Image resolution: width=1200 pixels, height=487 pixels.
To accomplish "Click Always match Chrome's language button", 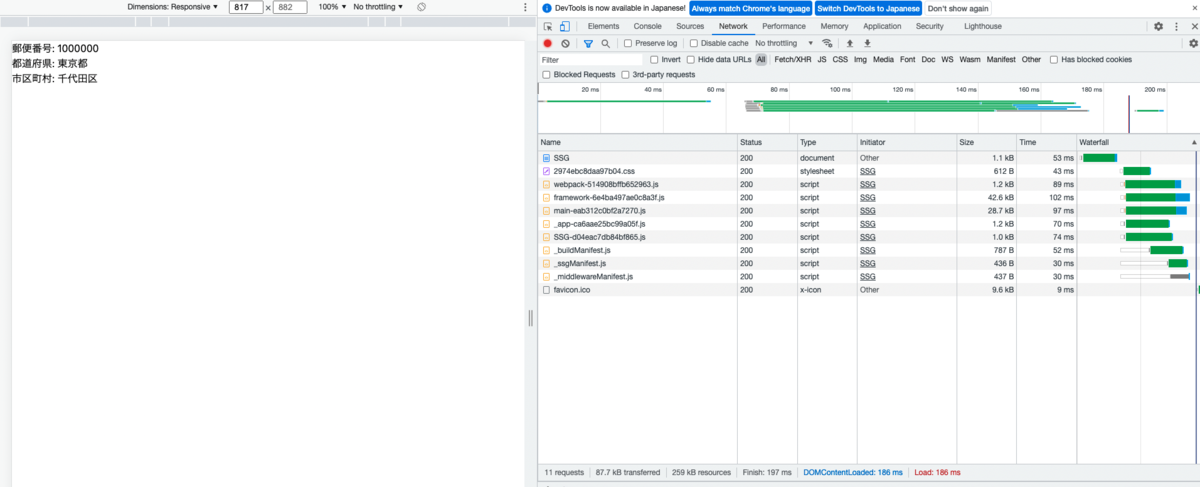I will (750, 8).
